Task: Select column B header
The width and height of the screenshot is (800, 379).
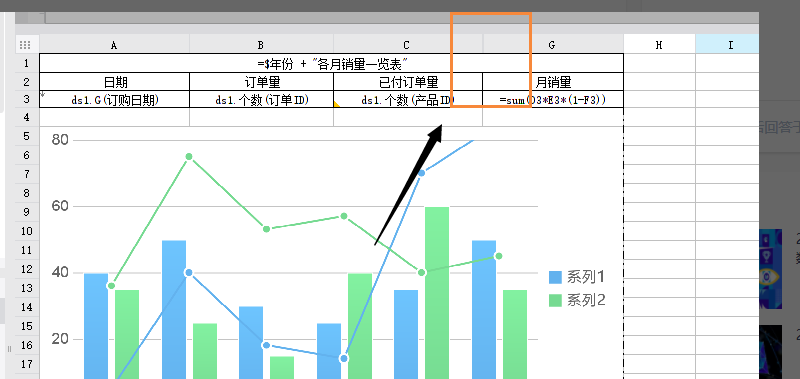Action: [261, 45]
